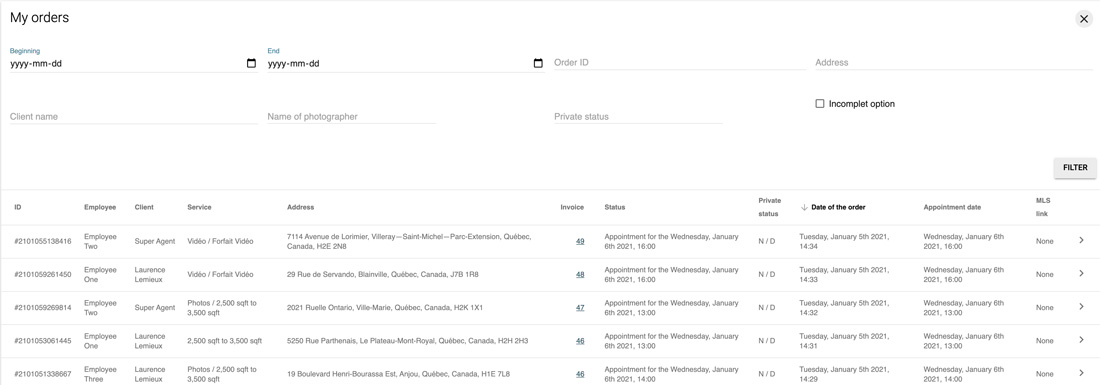The width and height of the screenshot is (1100, 385).
Task: Select the Private status filter field
Action: (638, 116)
